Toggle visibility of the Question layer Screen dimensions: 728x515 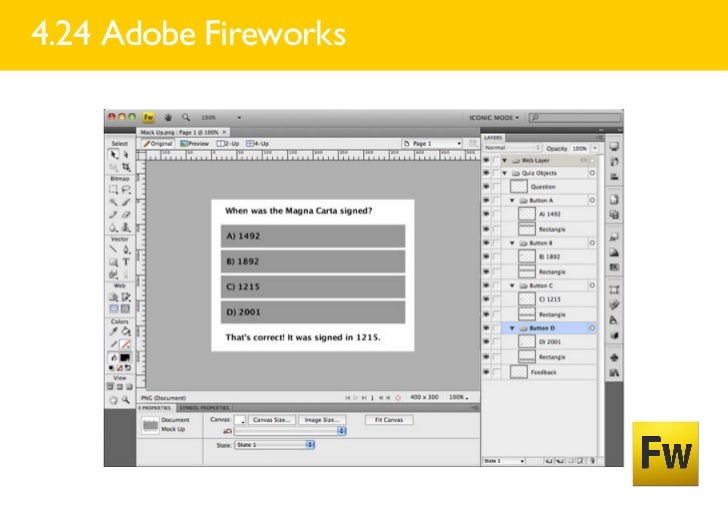486,186
